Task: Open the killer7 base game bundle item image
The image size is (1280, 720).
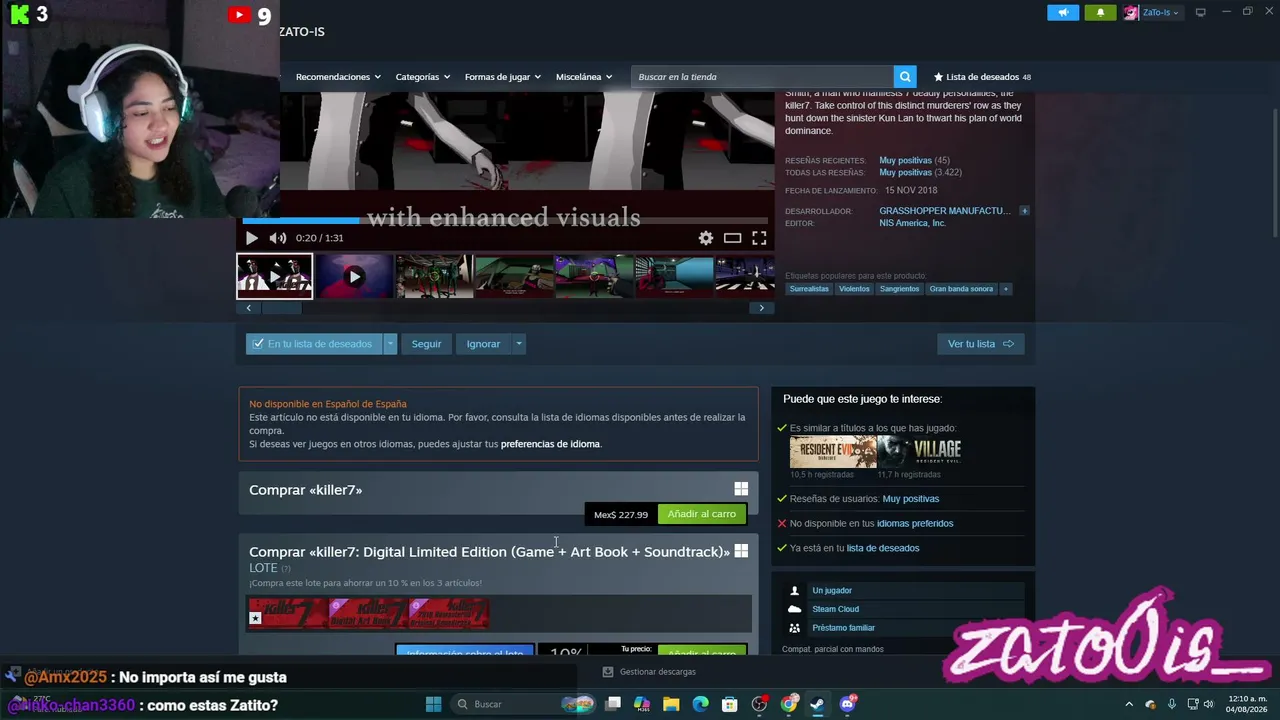Action: pos(288,613)
